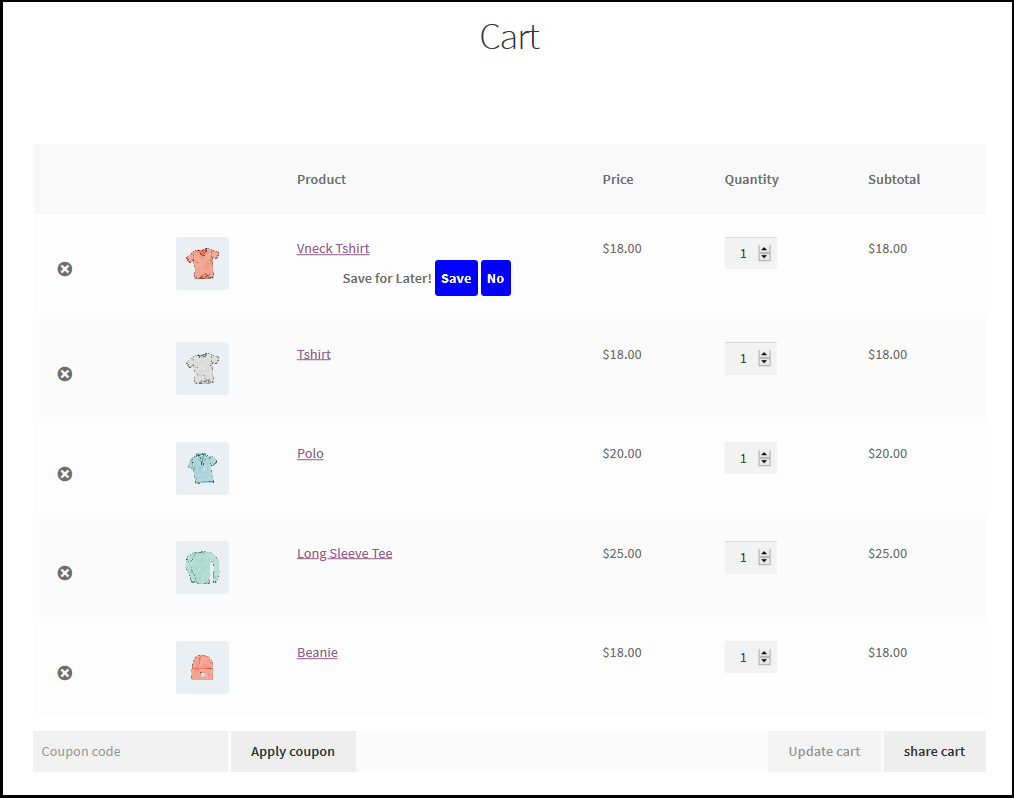Remove Beanie using the X icon
Screen dimensions: 1014x798
pos(65,673)
